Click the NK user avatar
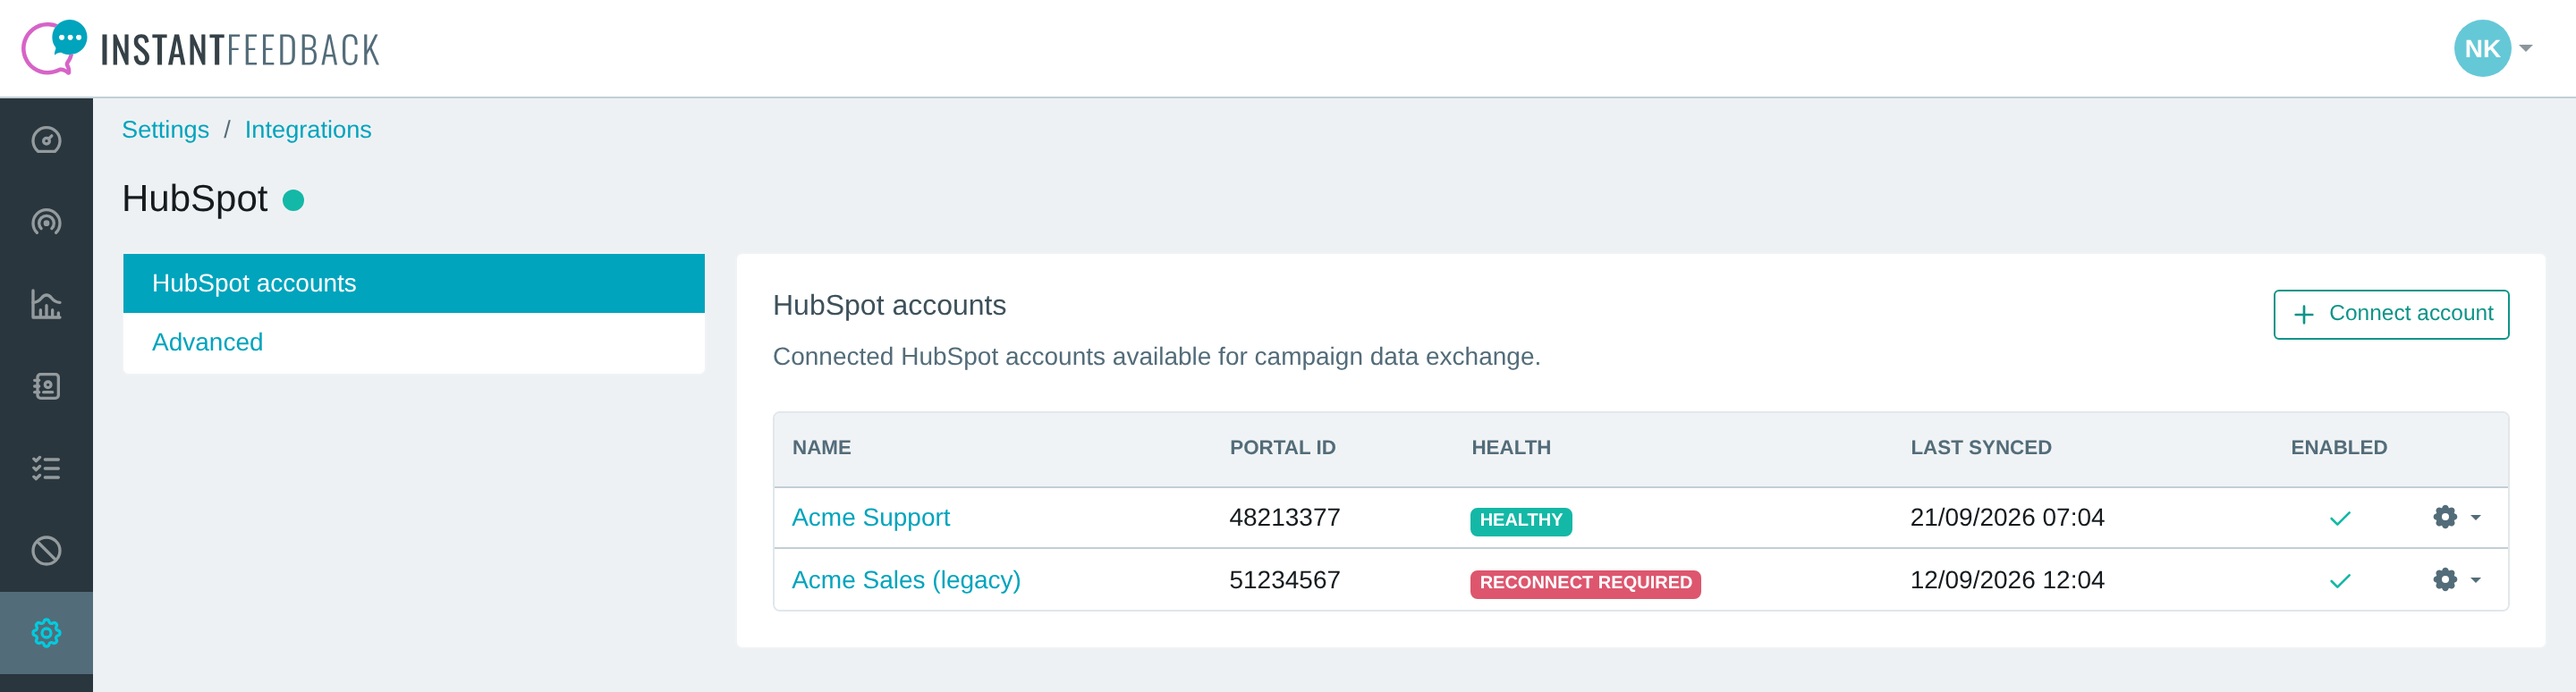The height and width of the screenshot is (692, 2576). point(2482,48)
